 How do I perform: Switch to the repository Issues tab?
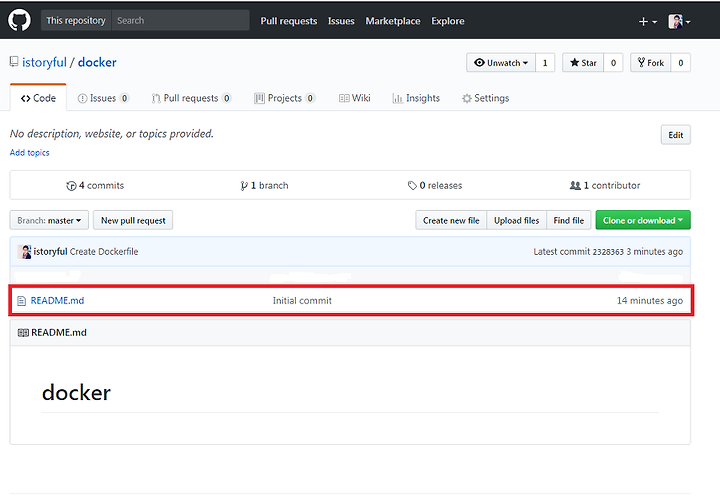tap(103, 98)
